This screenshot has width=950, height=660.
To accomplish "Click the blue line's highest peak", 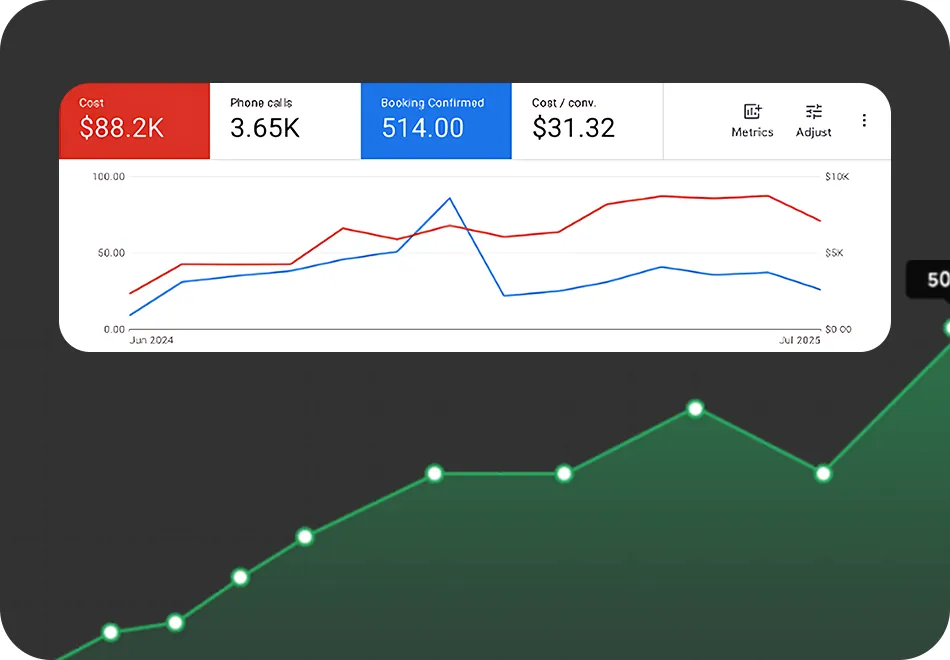I will [450, 198].
